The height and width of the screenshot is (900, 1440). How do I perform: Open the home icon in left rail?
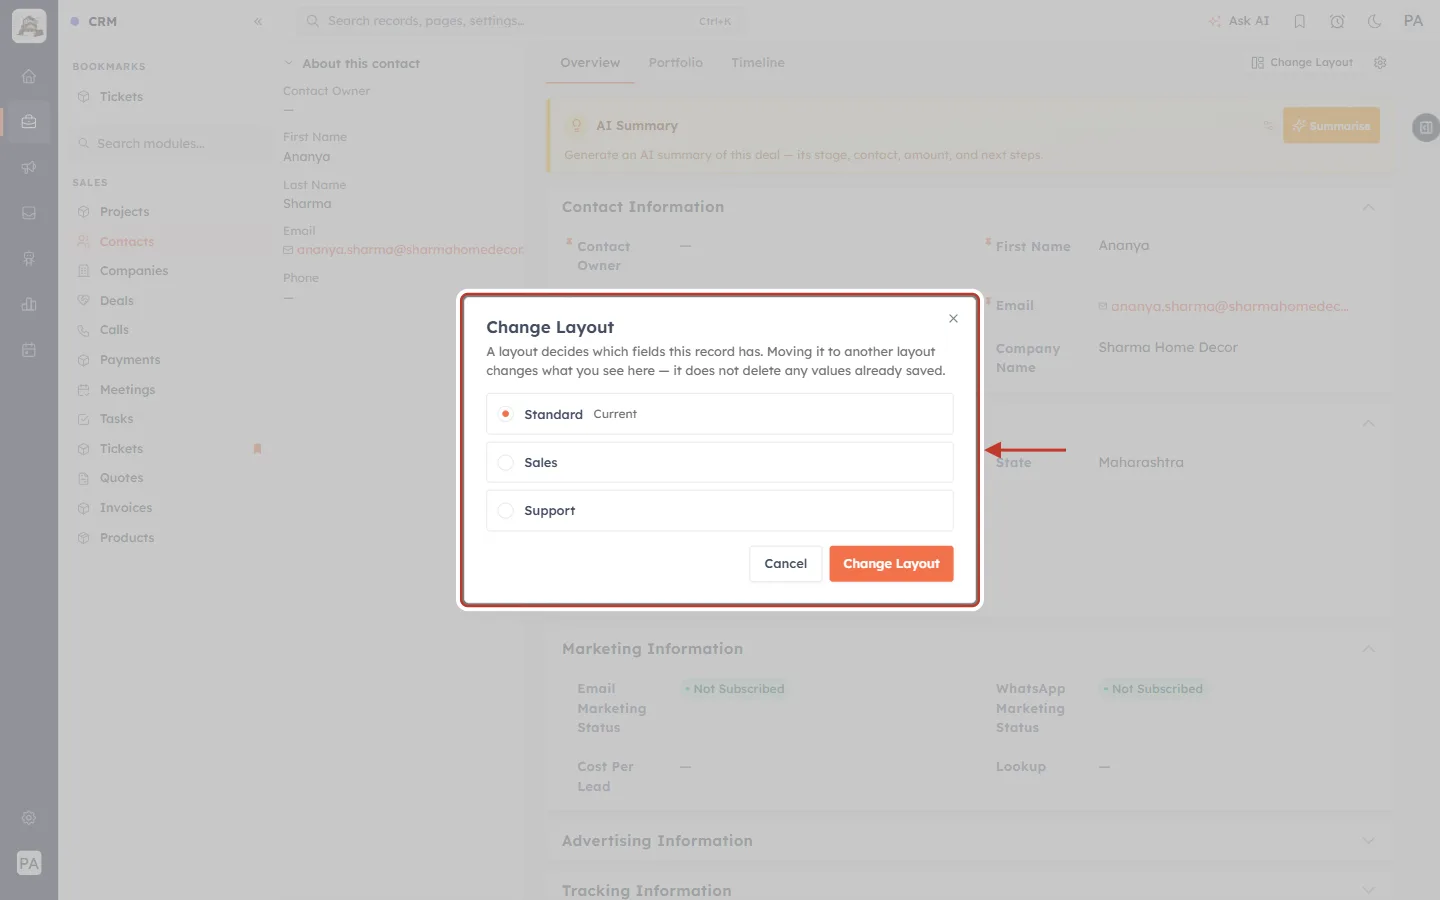29,76
